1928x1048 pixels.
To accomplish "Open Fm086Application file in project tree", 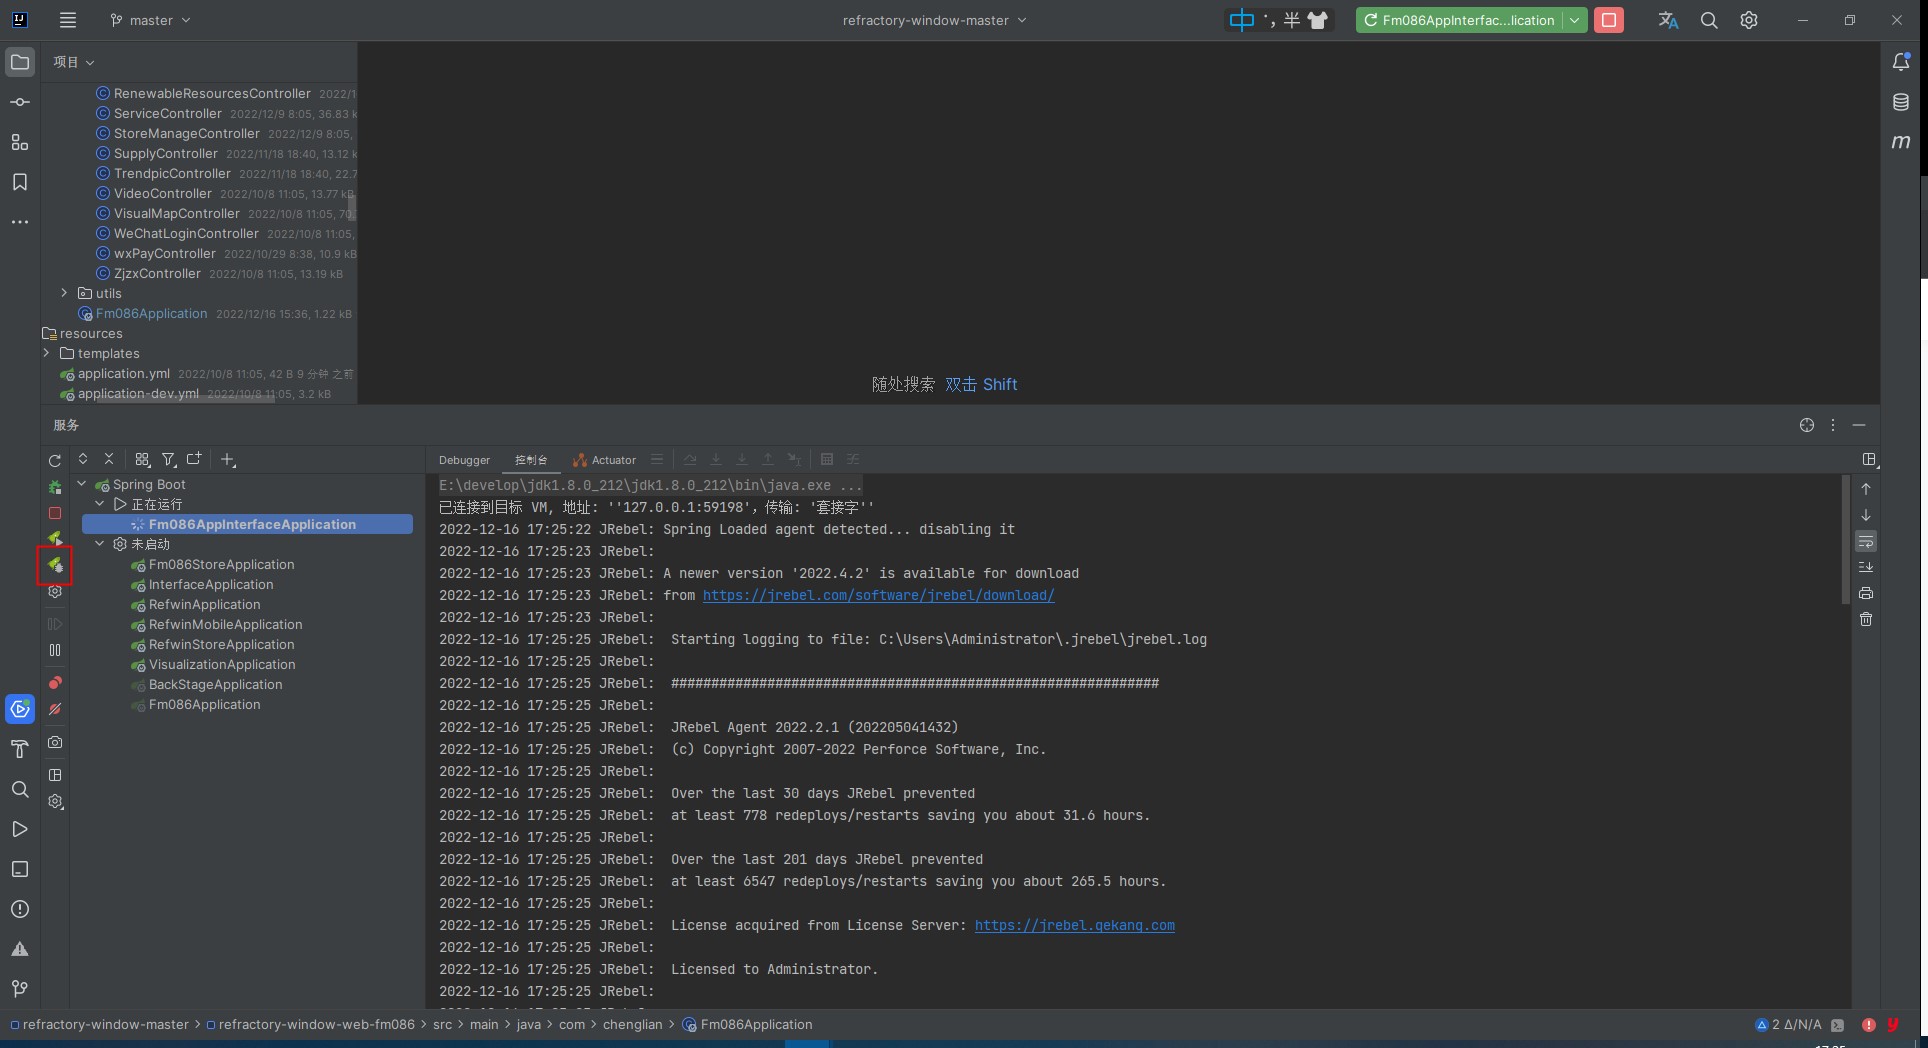I will pyautogui.click(x=151, y=313).
